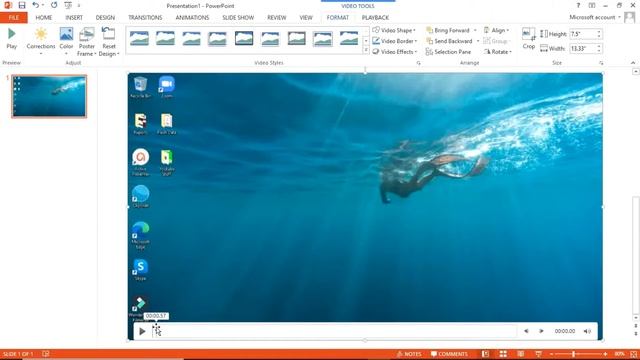Click Bring Forward
The image size is (640, 360).
click(x=448, y=30)
